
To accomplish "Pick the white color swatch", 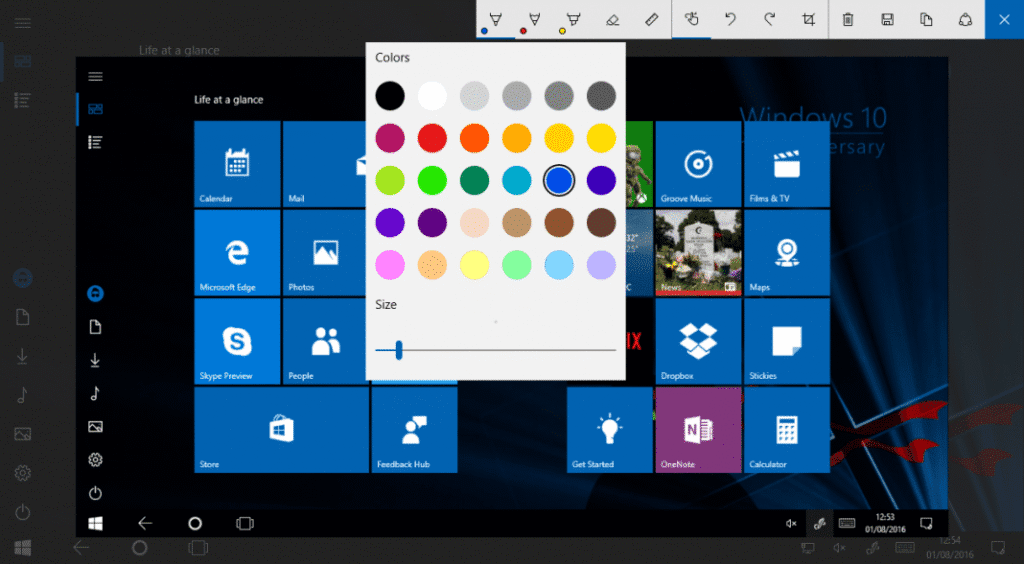I will (x=432, y=96).
